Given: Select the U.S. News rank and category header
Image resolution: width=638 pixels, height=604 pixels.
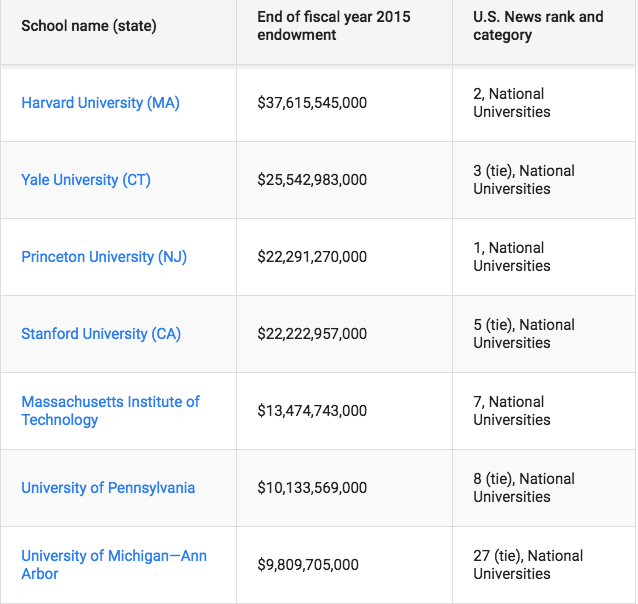Looking at the screenshot, I should (538, 26).
